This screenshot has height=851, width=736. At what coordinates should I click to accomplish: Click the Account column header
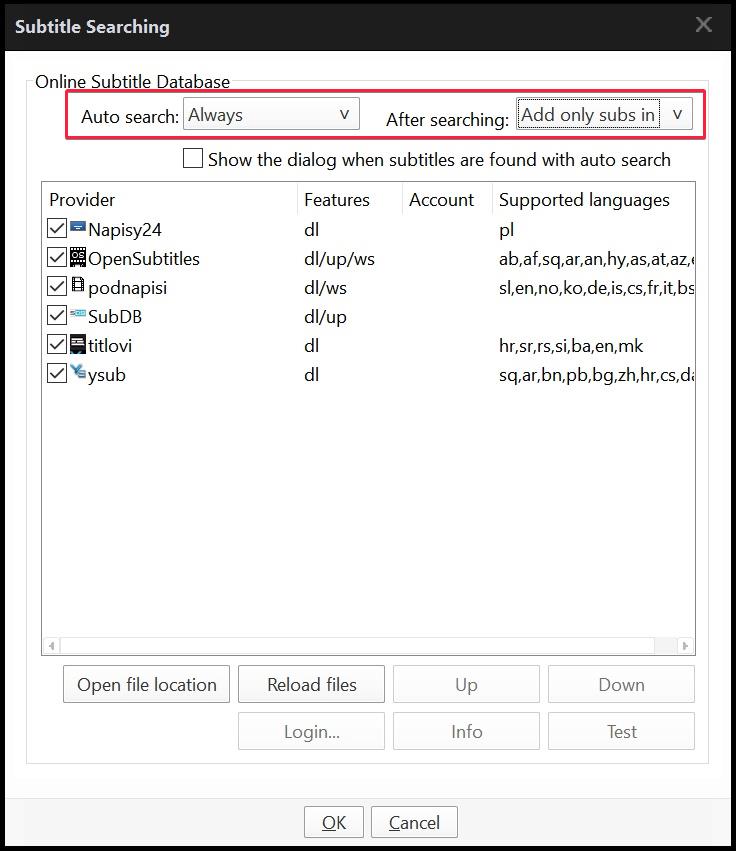tap(447, 200)
